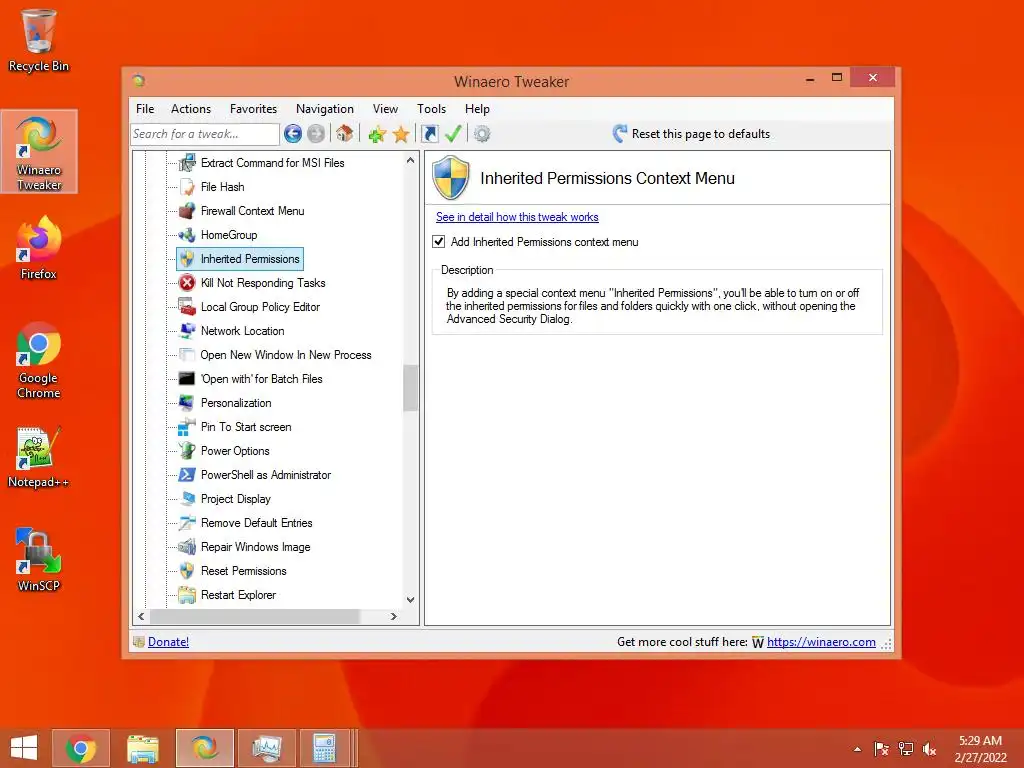The height and width of the screenshot is (768, 1024).
Task: Click horizontal scrollbar right arrow in tree
Action: coord(393,616)
